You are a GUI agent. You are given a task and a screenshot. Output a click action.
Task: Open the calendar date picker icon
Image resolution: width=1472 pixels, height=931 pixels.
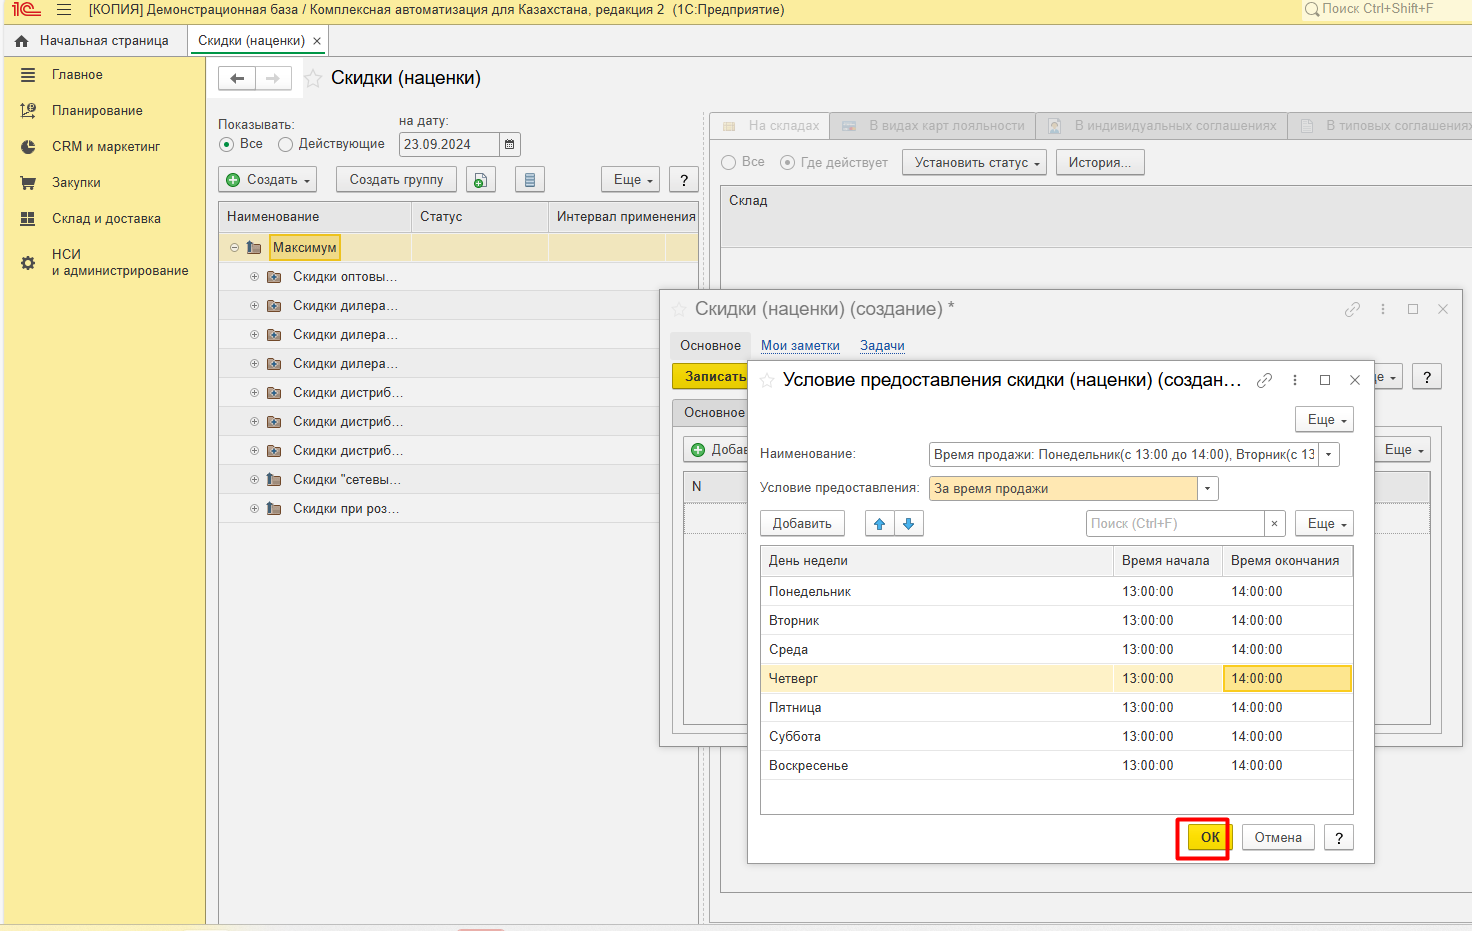point(509,145)
